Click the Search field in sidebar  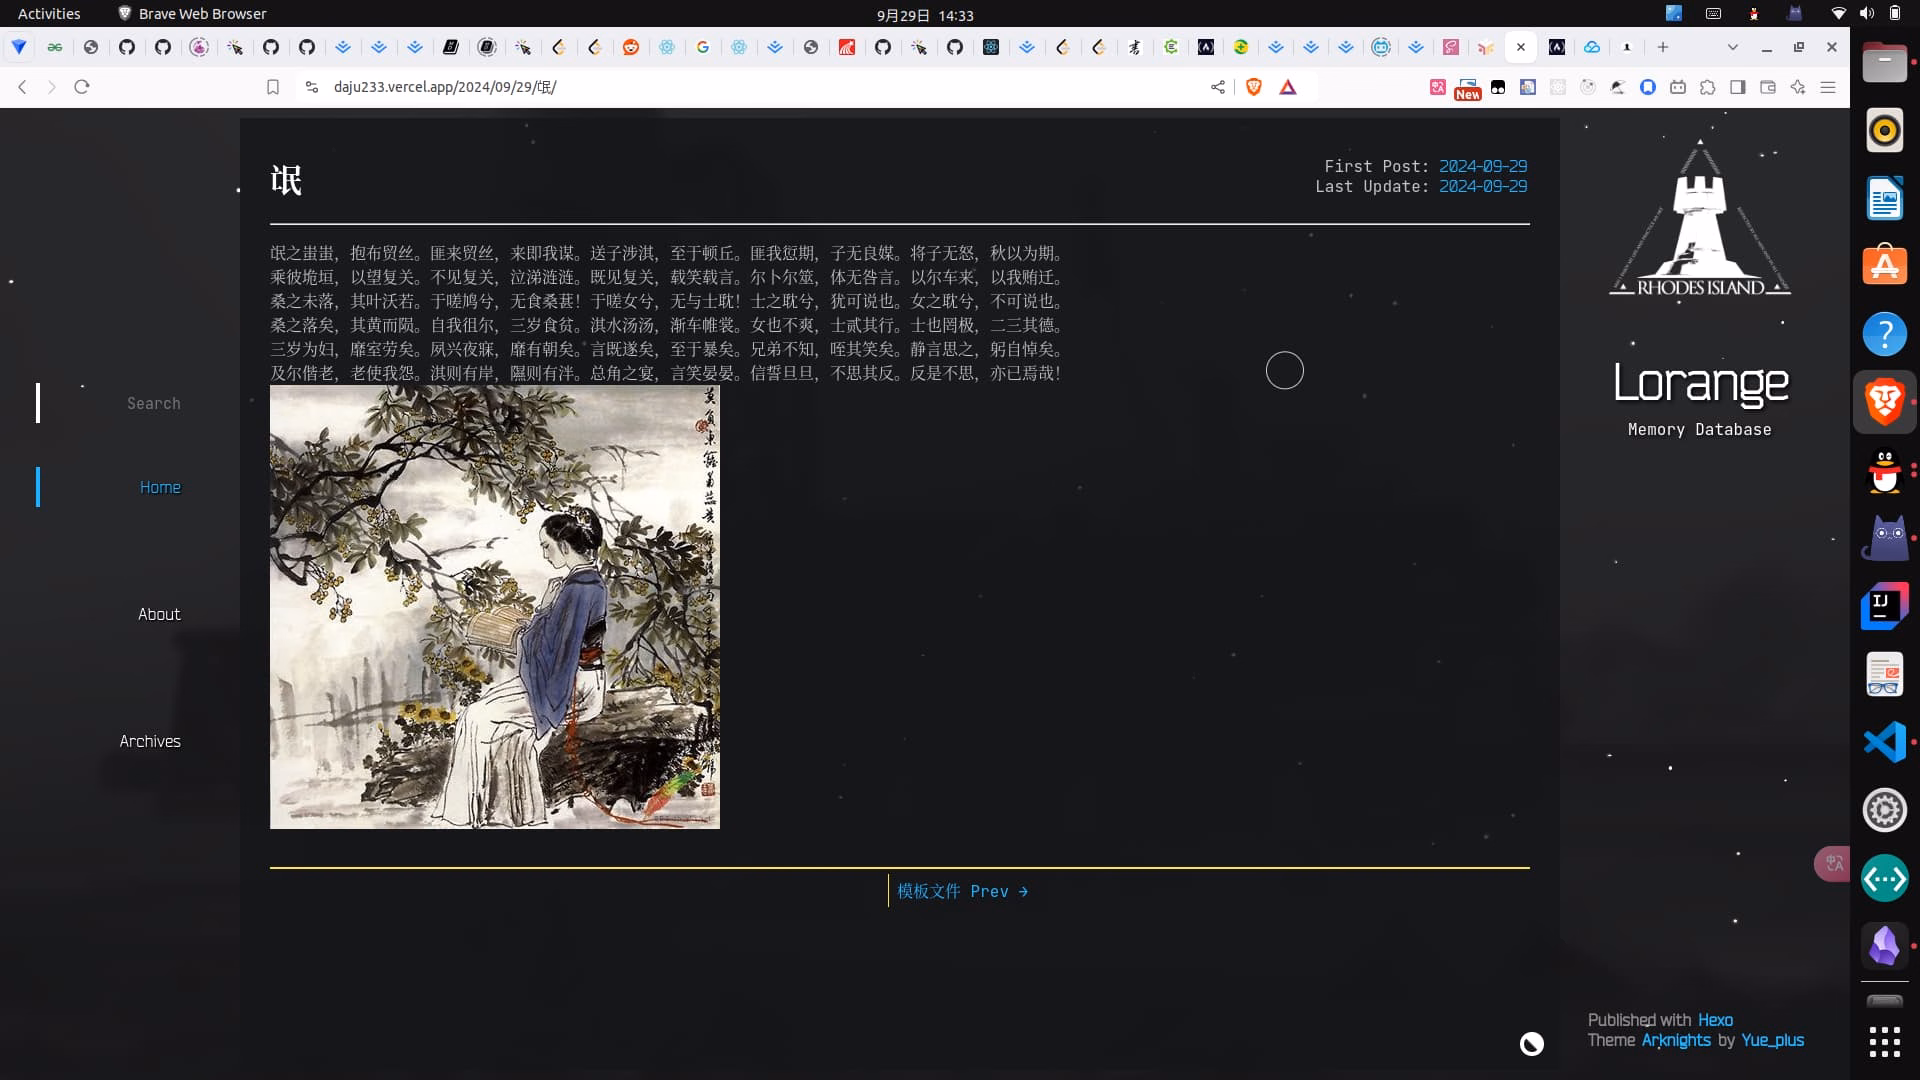[x=153, y=403]
